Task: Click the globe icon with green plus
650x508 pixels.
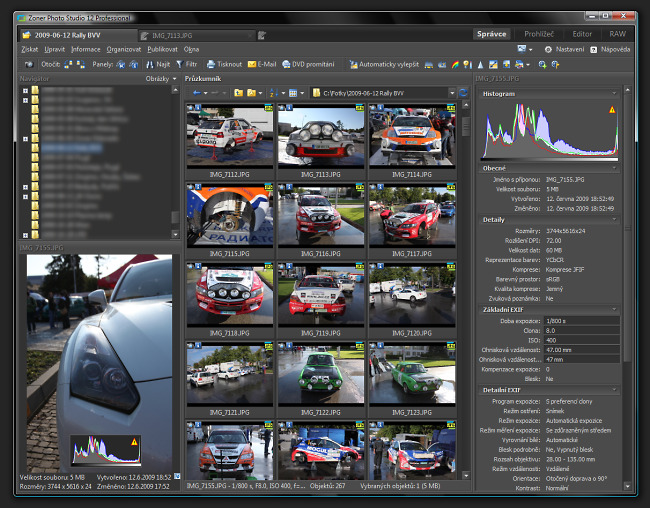Action: (542, 64)
